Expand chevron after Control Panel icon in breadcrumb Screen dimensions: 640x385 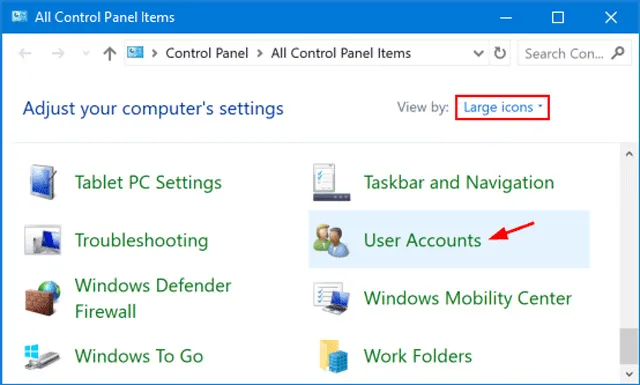(x=154, y=53)
